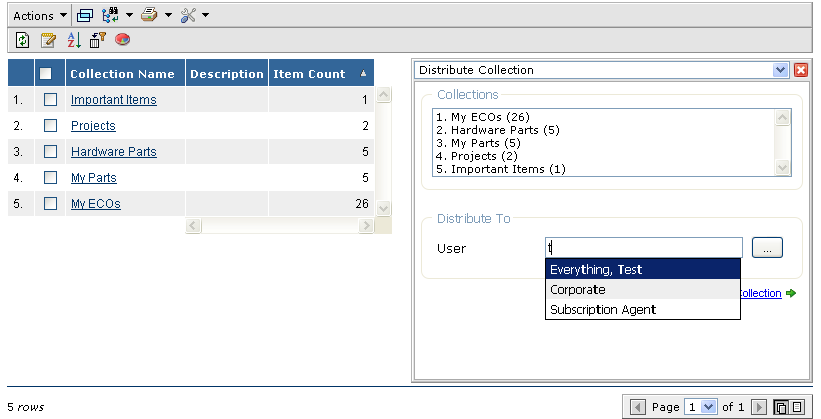Check the Important Items row checkbox
The height and width of the screenshot is (419, 821).
tap(50, 100)
